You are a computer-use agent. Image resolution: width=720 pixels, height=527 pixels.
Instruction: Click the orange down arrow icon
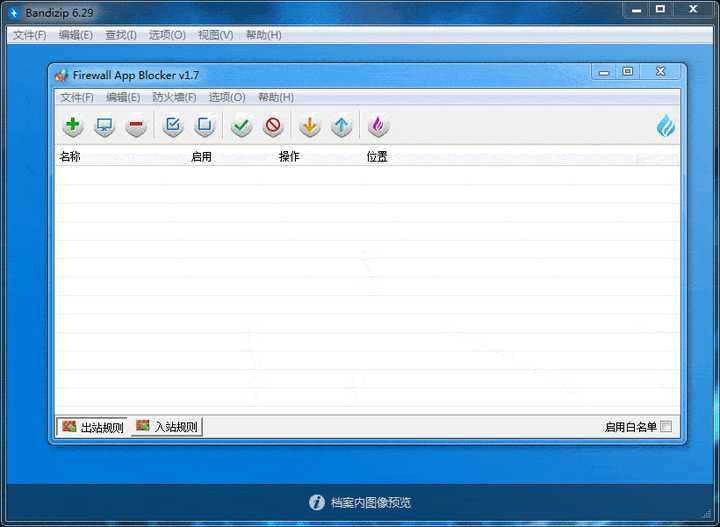click(x=310, y=125)
